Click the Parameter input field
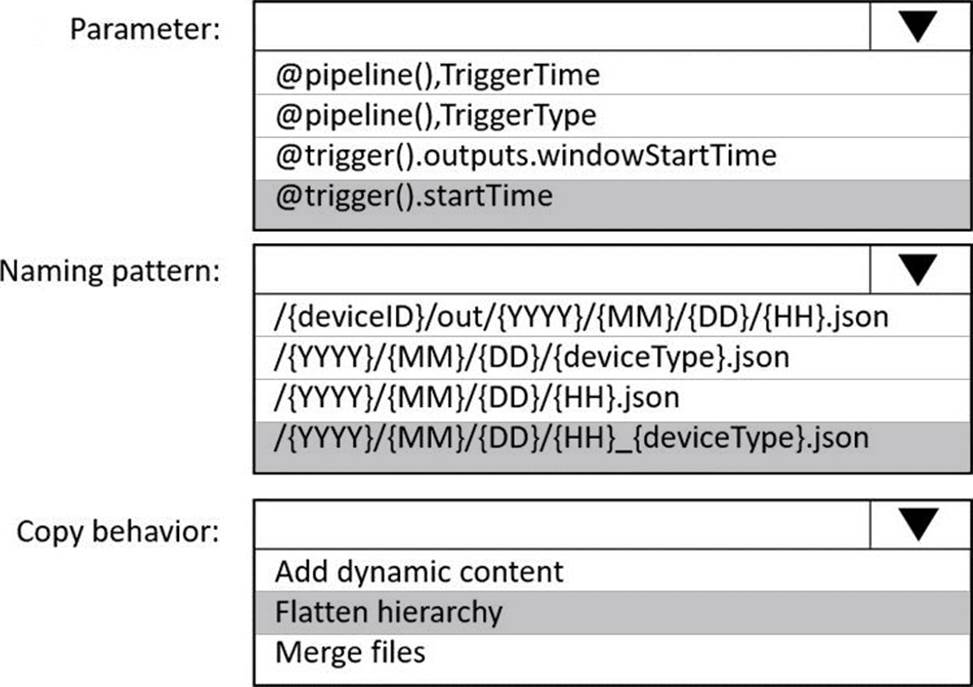973x687 pixels. pos(562,27)
